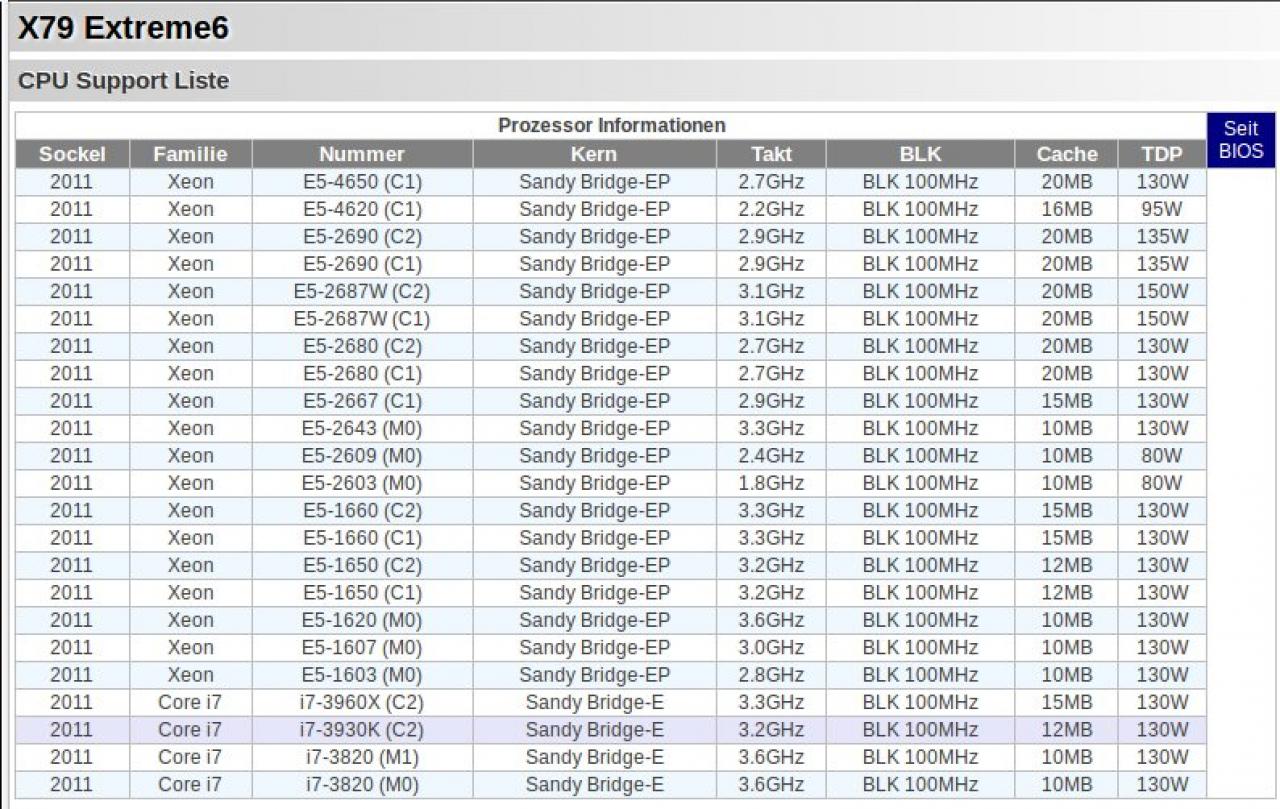Select the E5-2690 (C1) cell
1280x809 pixels.
point(362,264)
